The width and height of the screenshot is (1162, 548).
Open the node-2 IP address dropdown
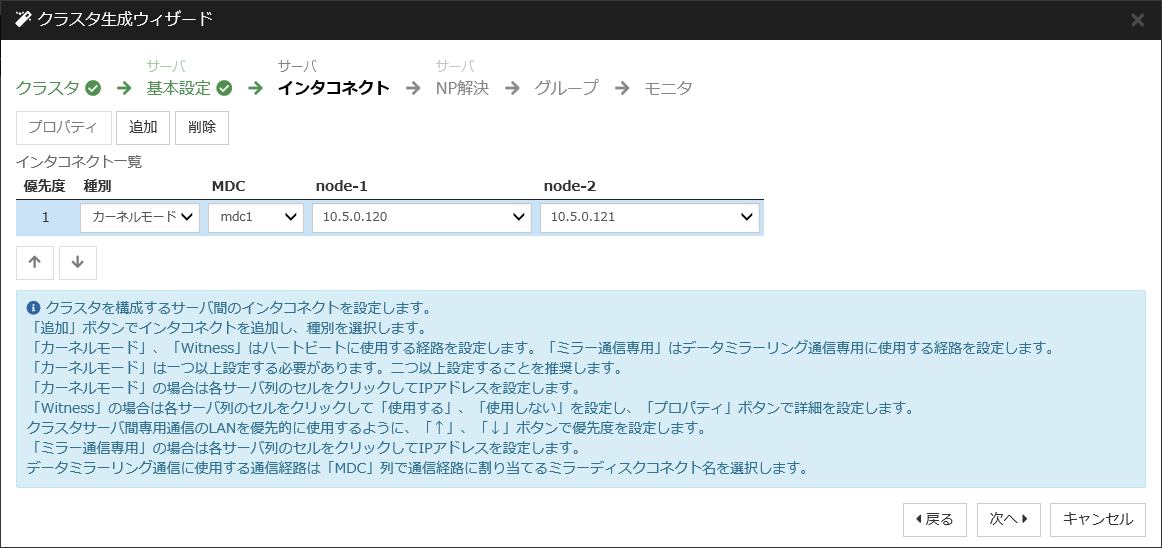[x=649, y=217]
